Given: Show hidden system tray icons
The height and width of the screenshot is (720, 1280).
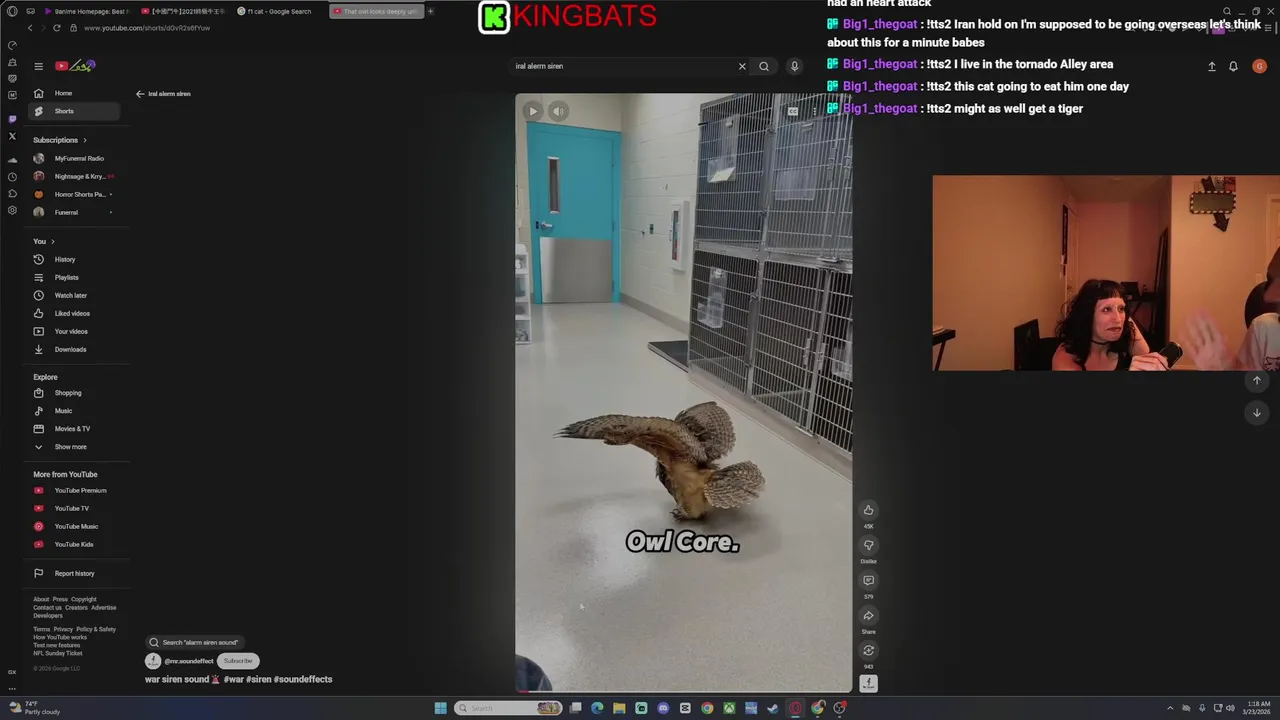Looking at the screenshot, I should coord(1172,708).
